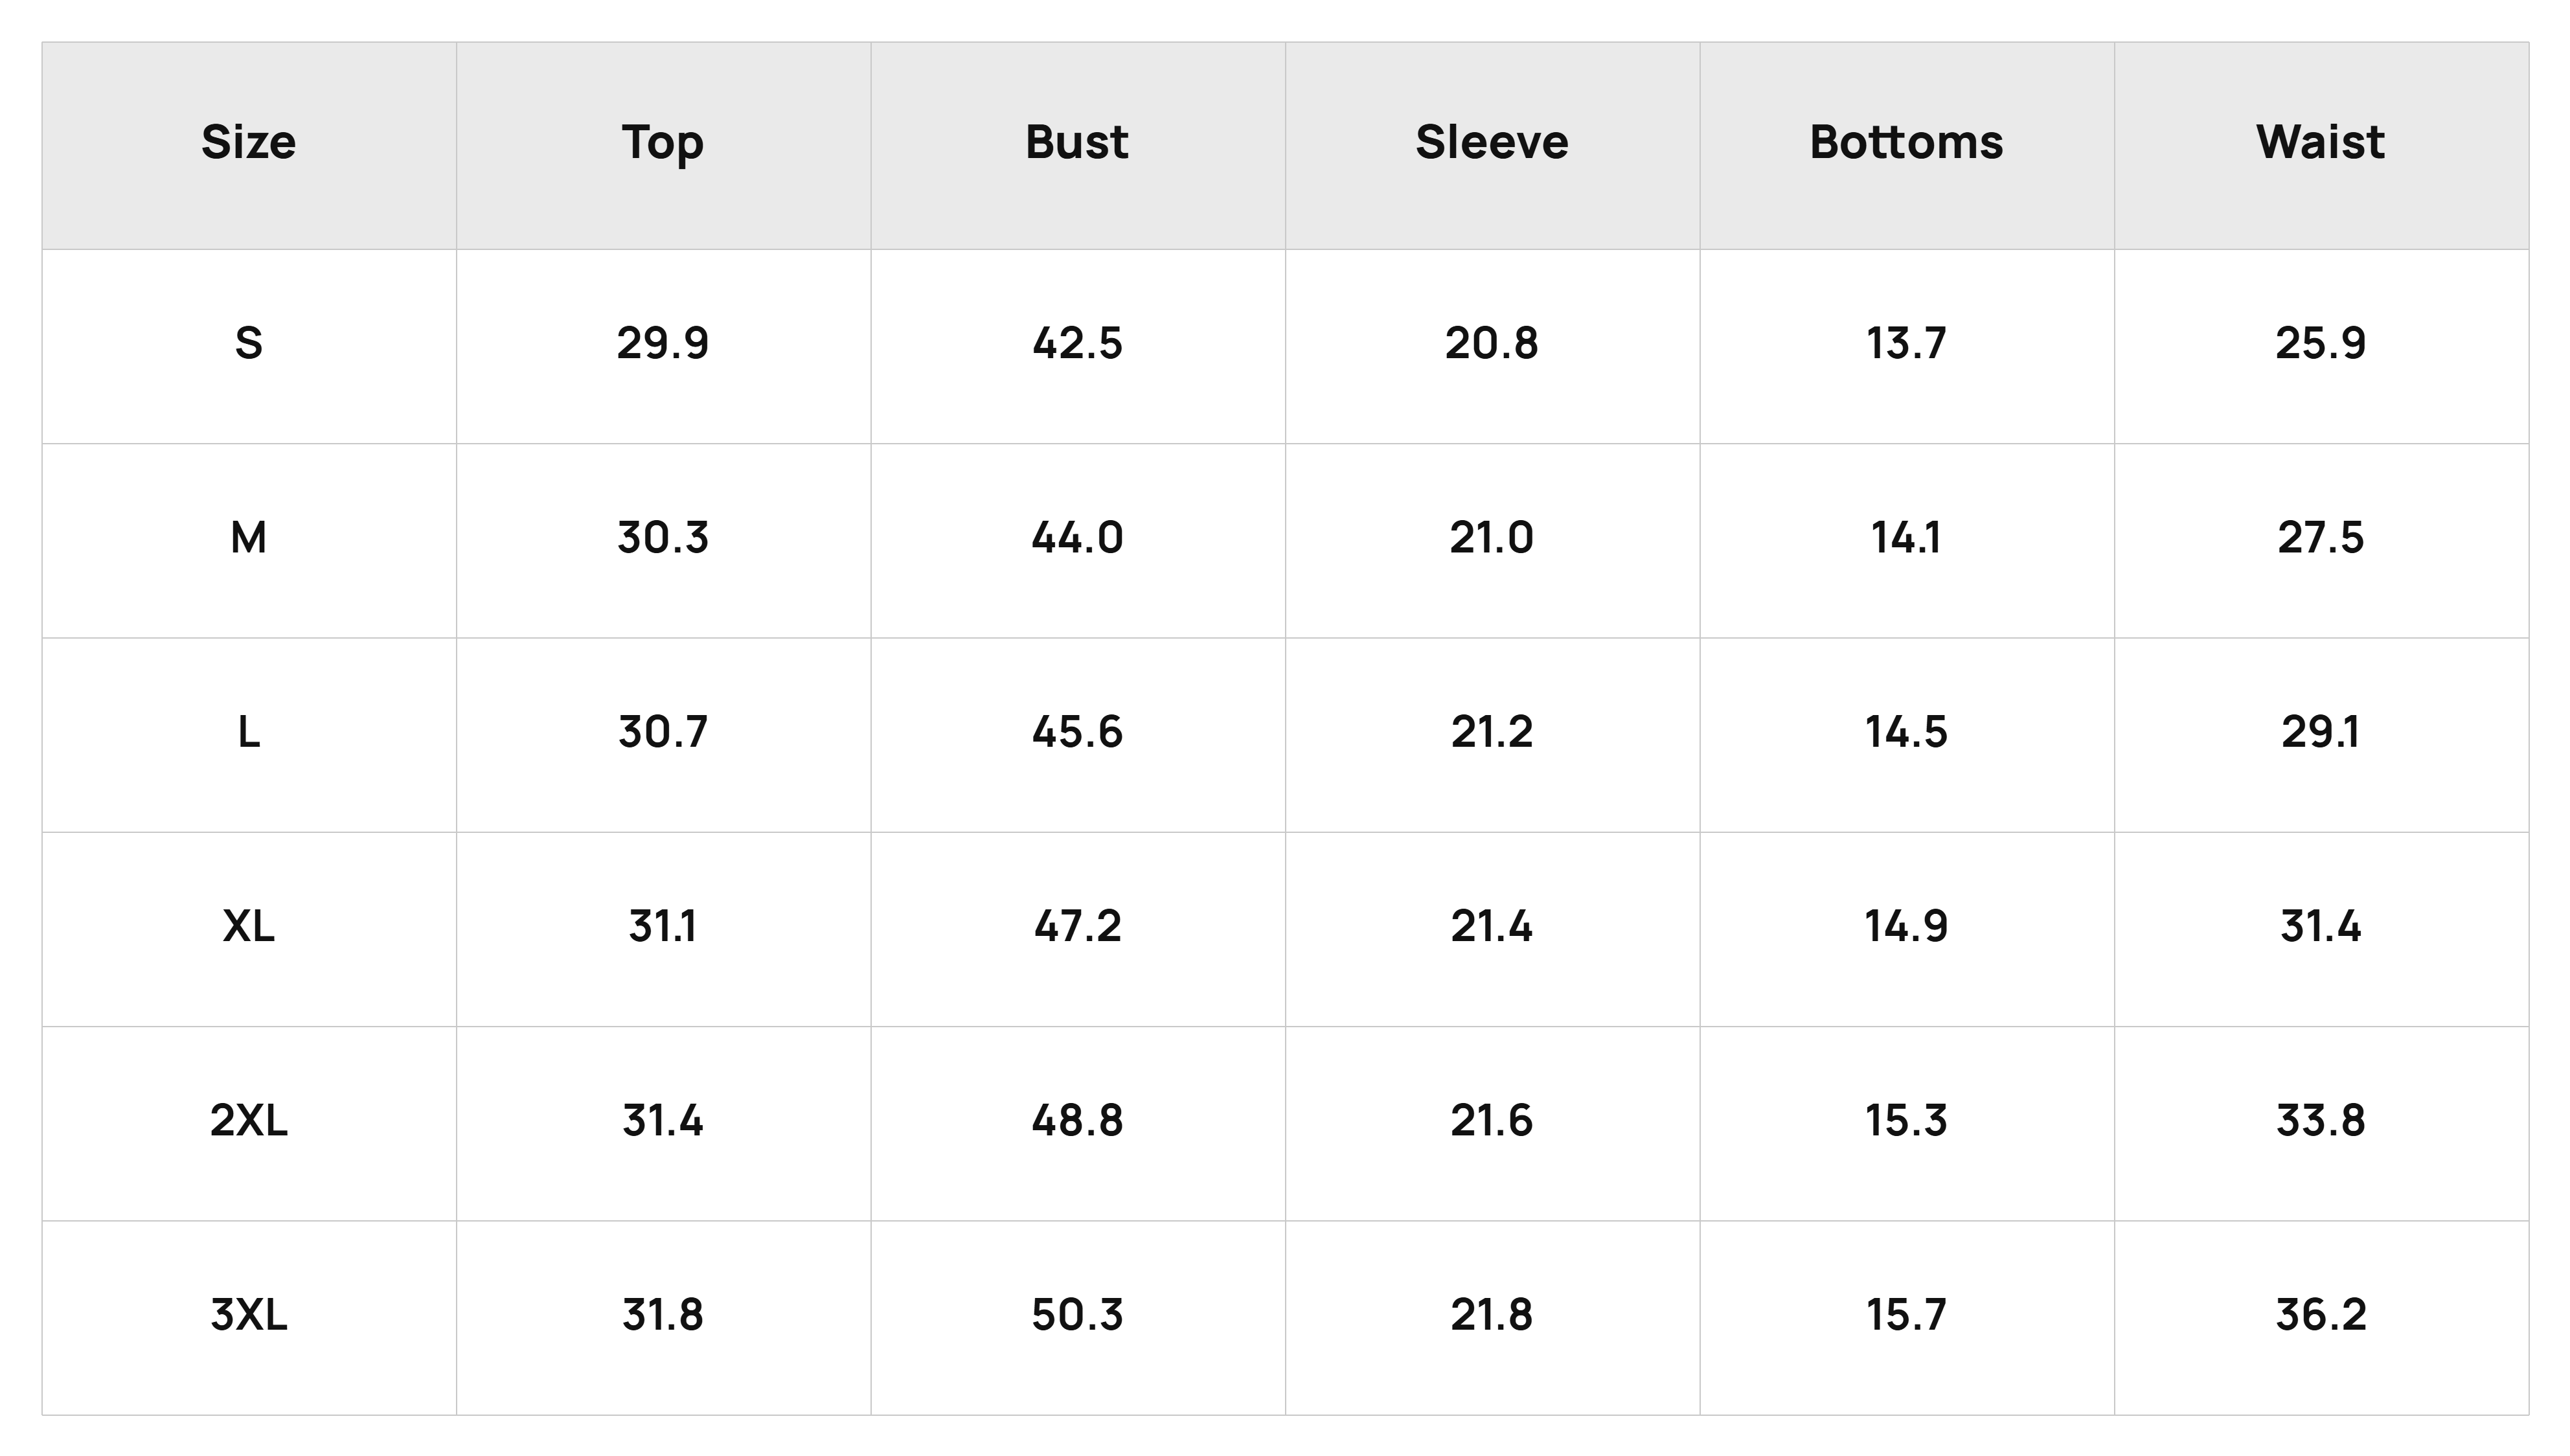Click the 29.1 waist value for L

click(2320, 732)
